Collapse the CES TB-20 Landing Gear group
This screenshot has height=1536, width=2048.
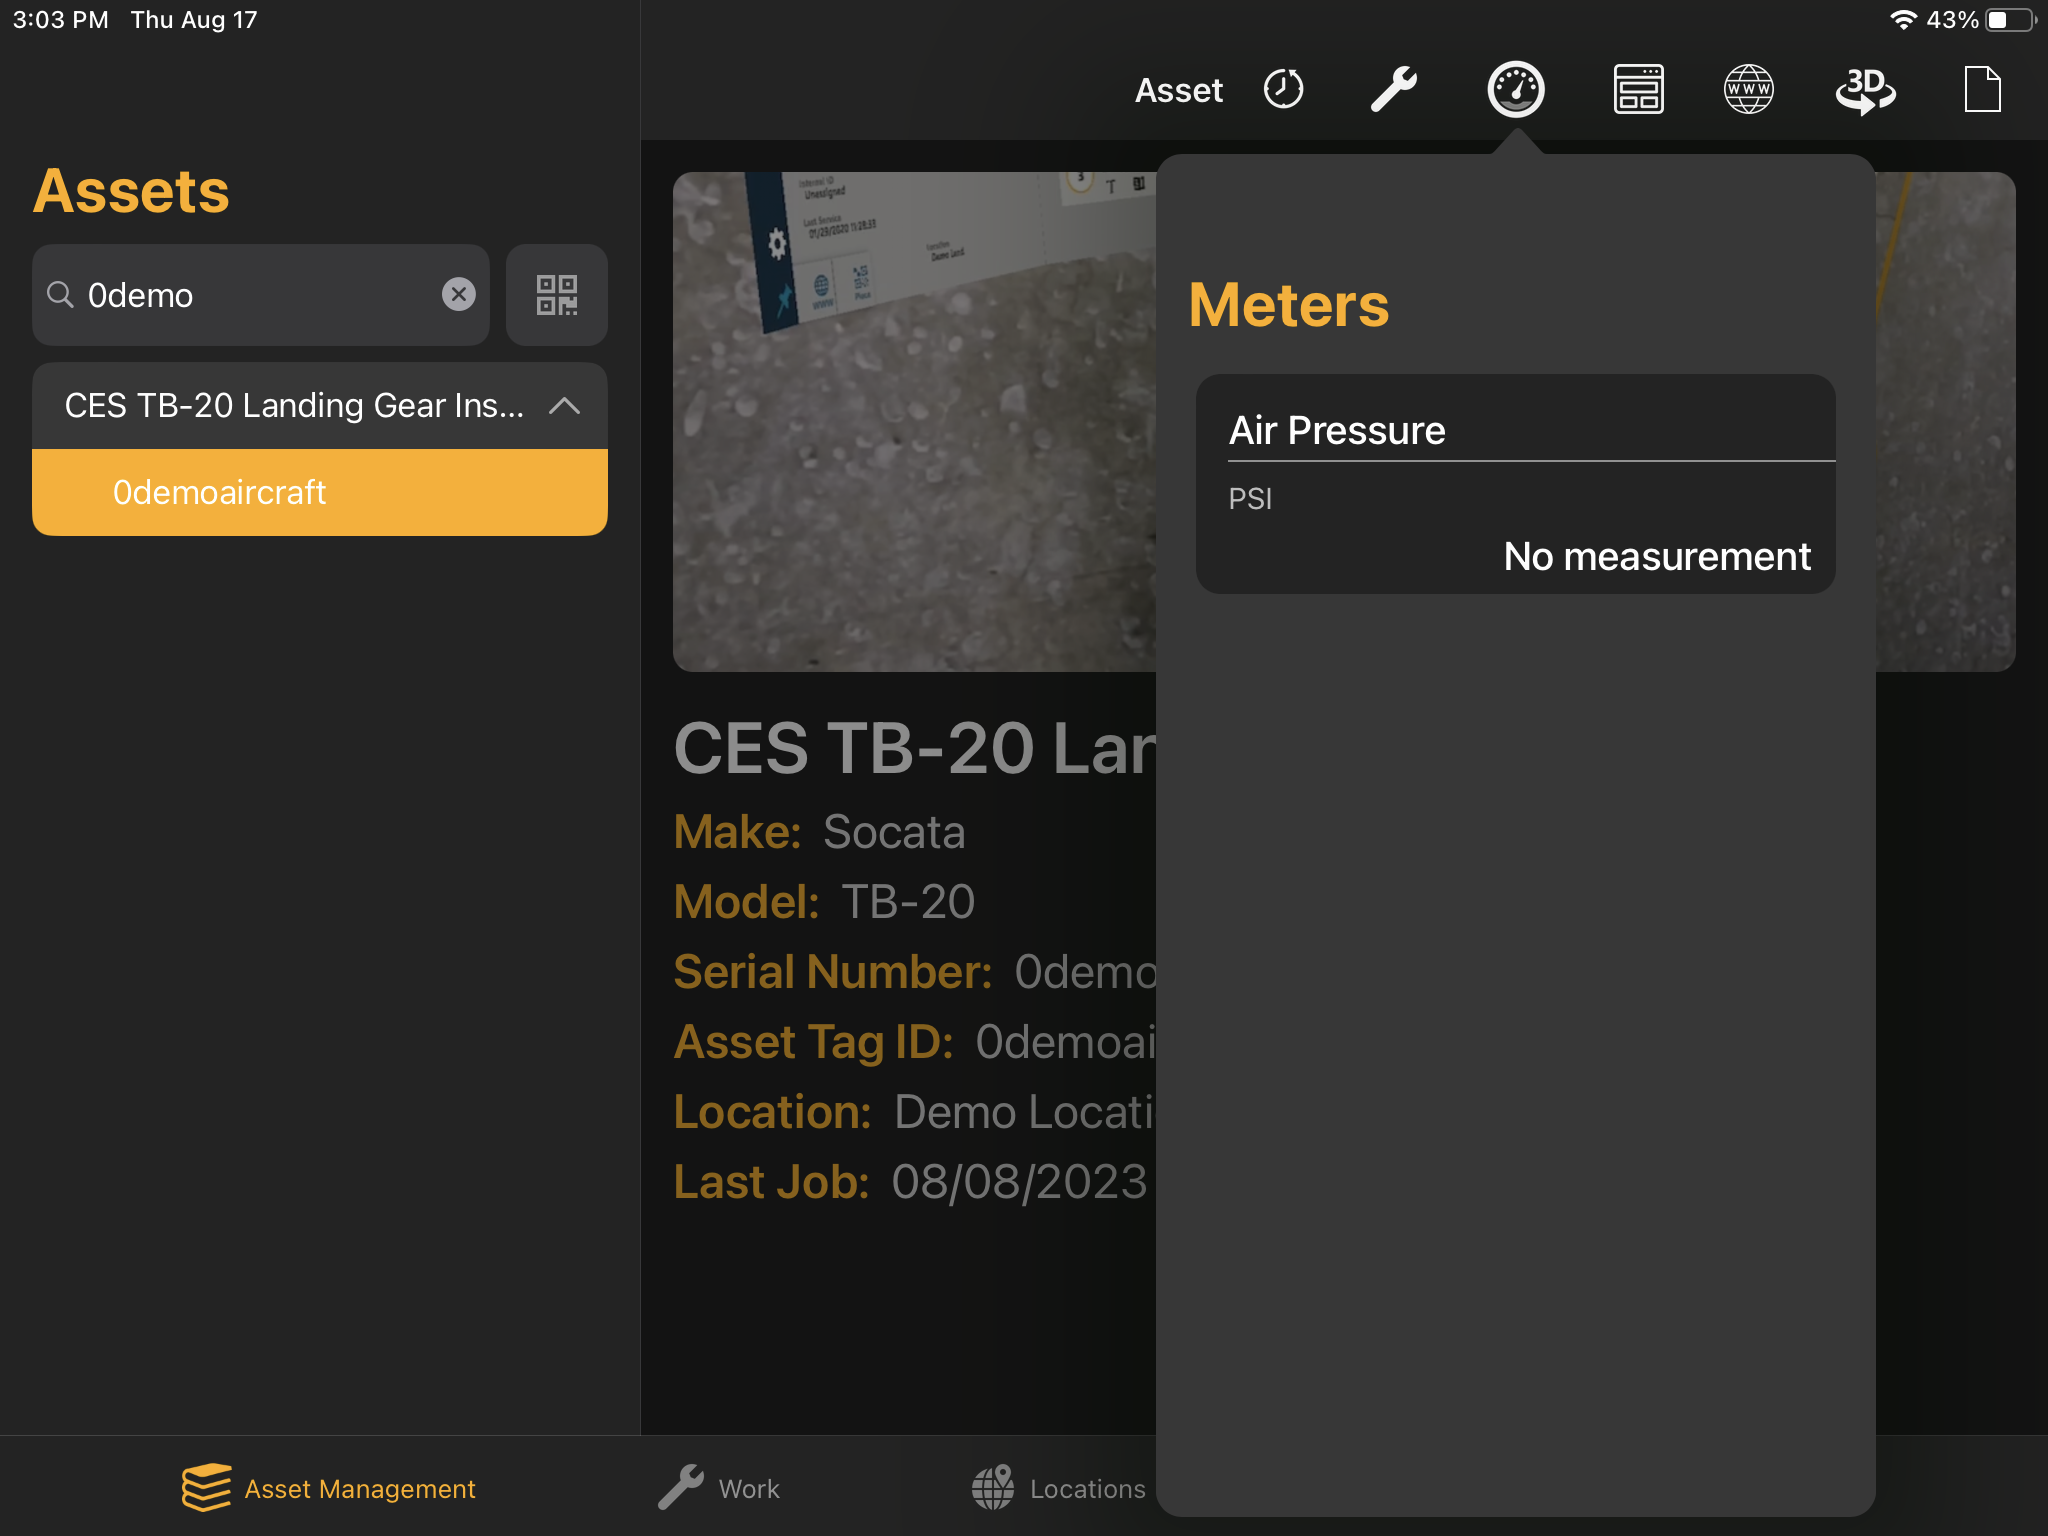[x=566, y=406]
